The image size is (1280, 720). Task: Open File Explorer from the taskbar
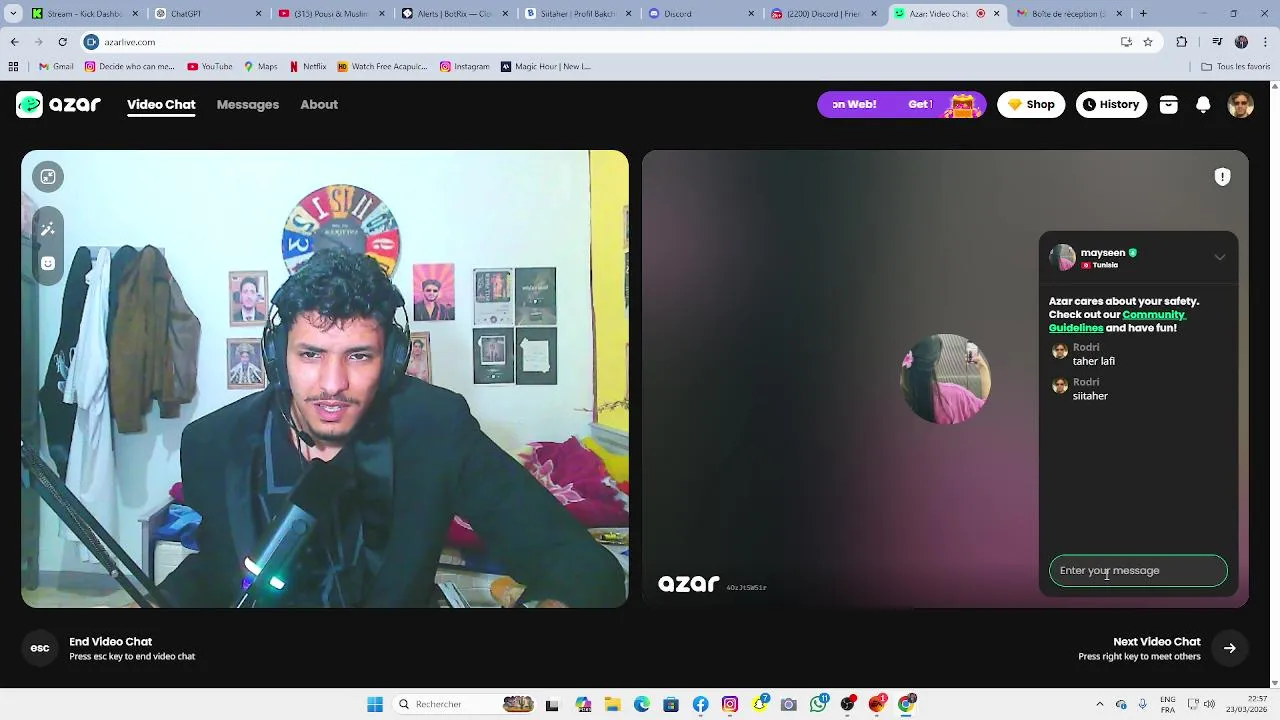coord(612,704)
